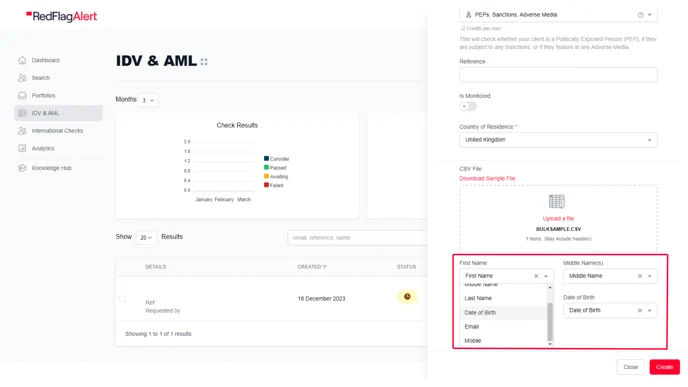The height and width of the screenshot is (387, 688).
Task: Click the RedFlagAlert logo
Action: (61, 16)
